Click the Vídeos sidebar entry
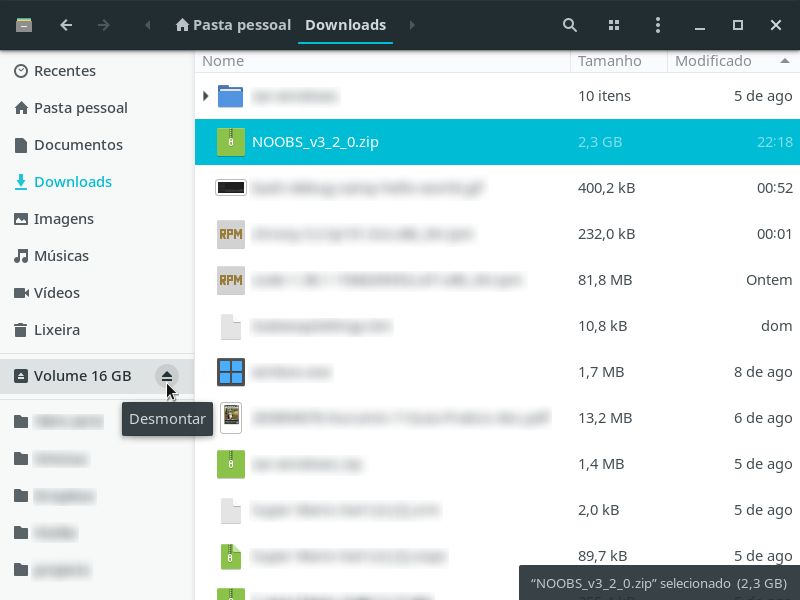 57,293
